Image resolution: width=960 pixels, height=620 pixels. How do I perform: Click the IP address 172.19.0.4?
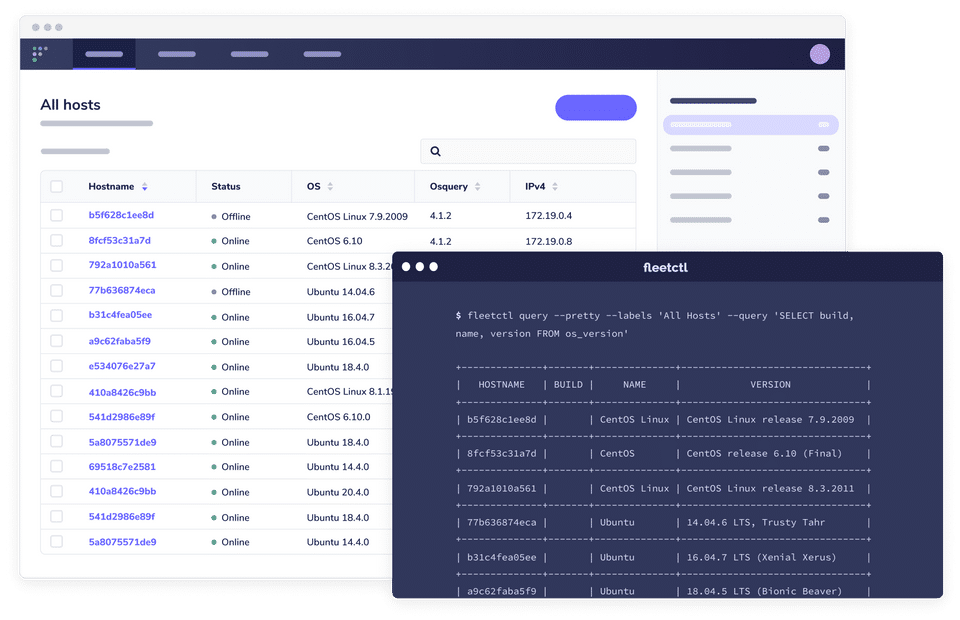coord(549,216)
